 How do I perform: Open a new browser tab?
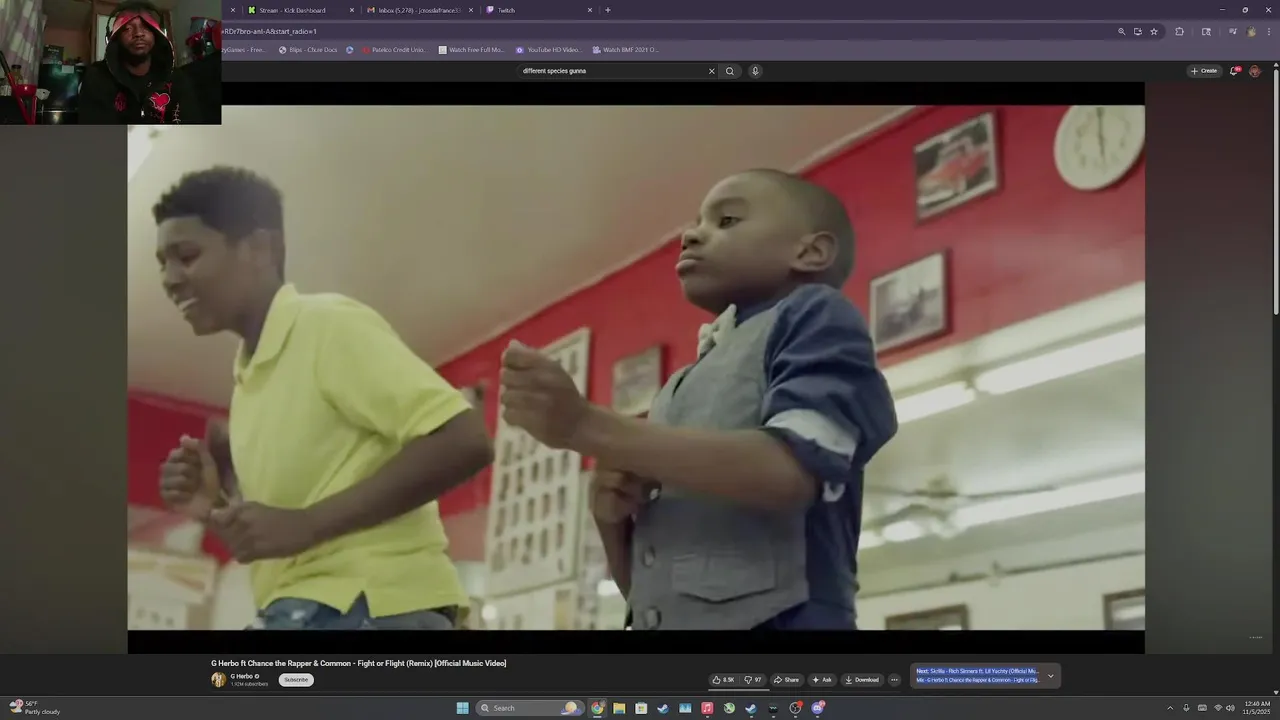(608, 10)
